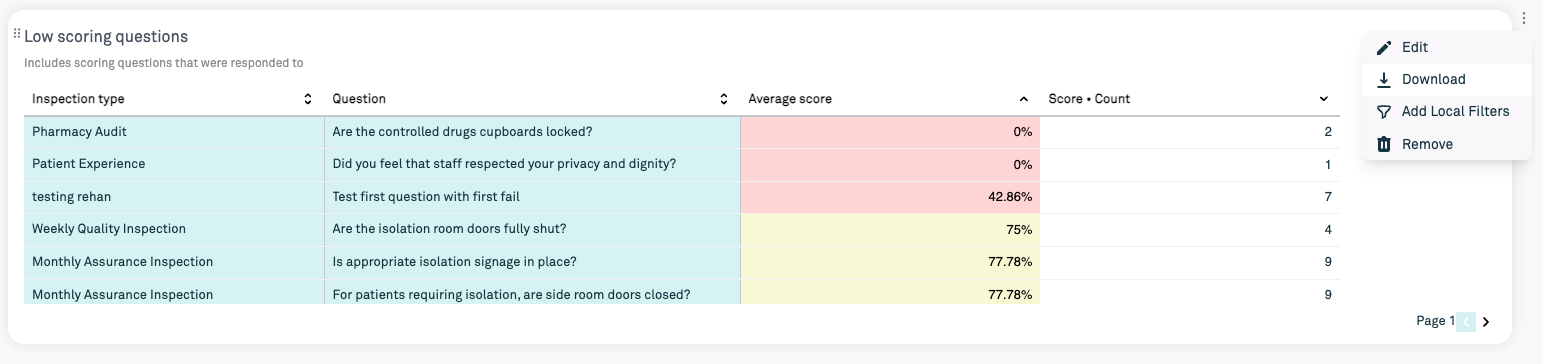This screenshot has width=1543, height=364.
Task: Click the Pharmacy Audit inspection cell
Action: [174, 132]
